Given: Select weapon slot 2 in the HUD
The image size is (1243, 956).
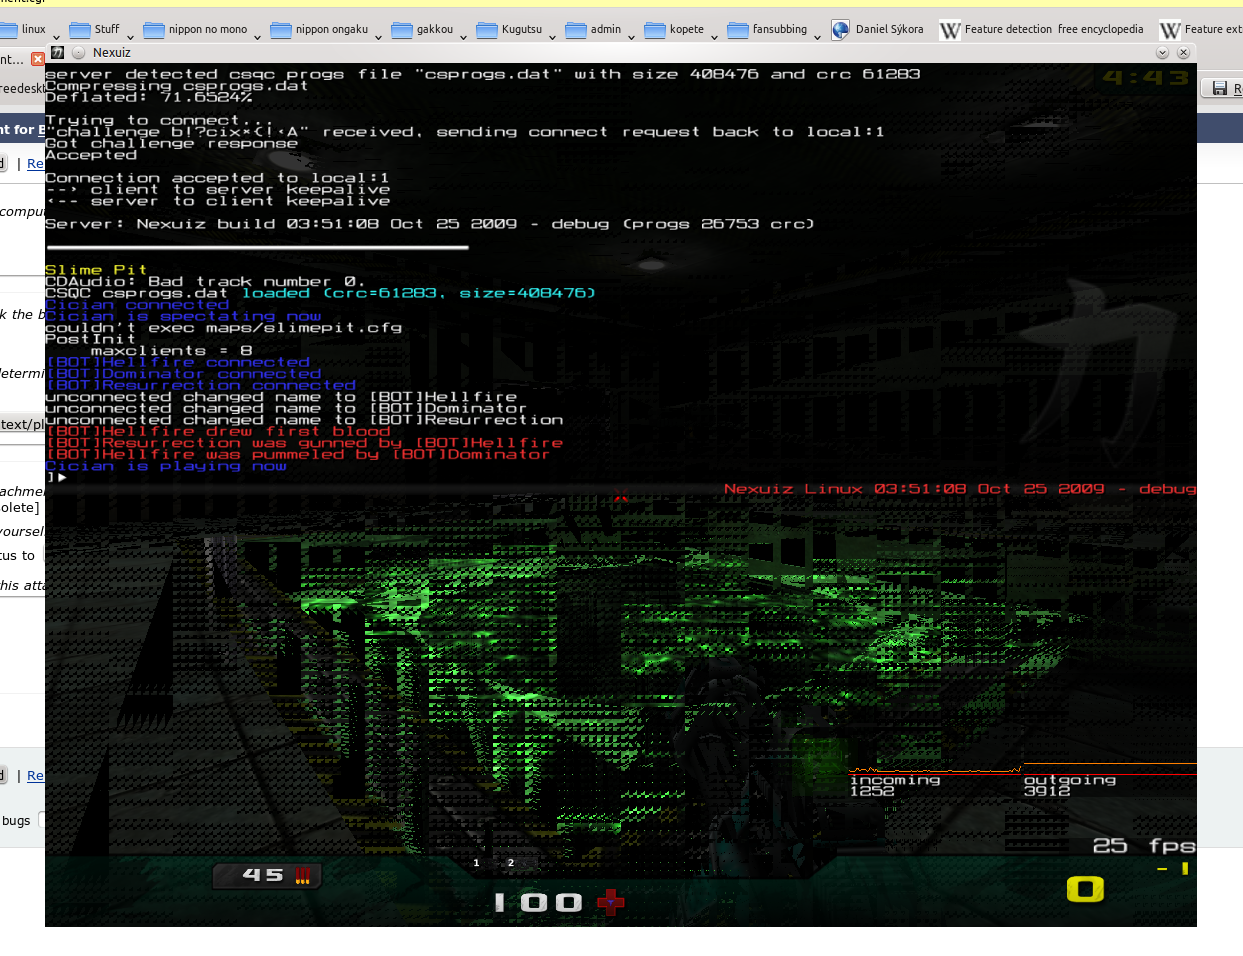Looking at the screenshot, I should click(x=510, y=863).
